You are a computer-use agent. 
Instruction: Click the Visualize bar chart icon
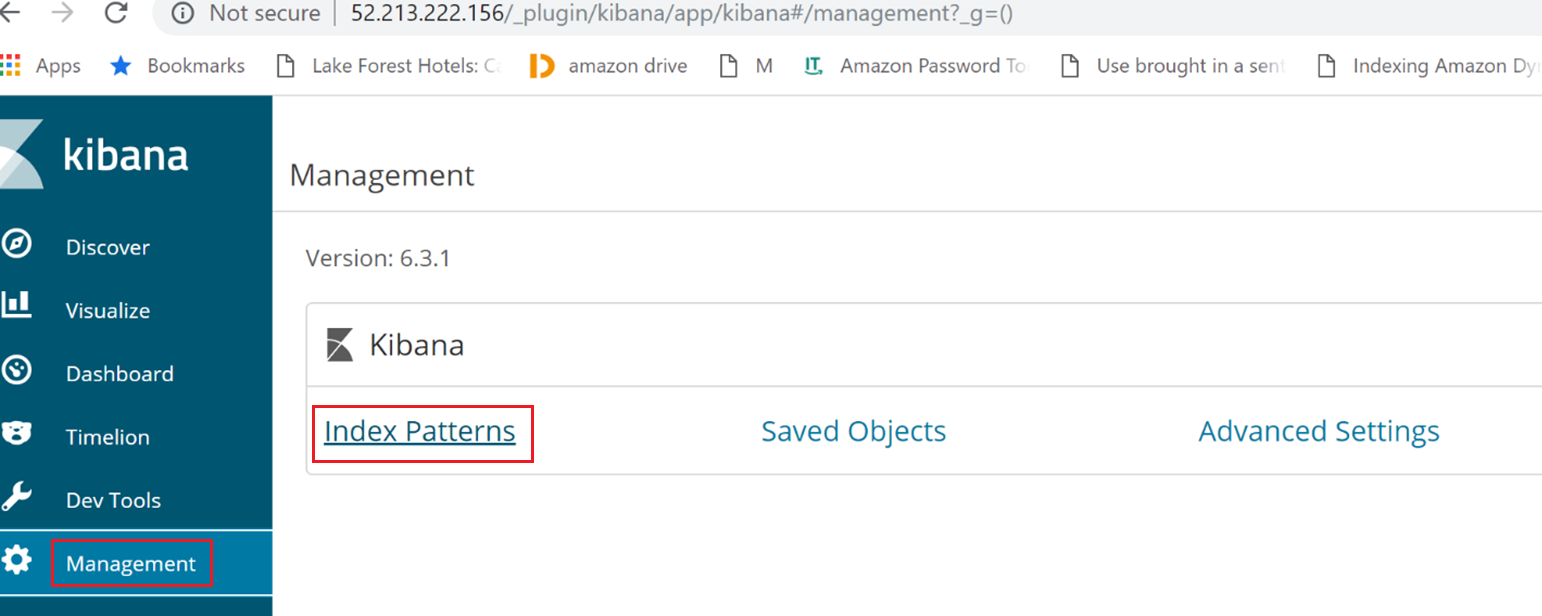(x=15, y=307)
